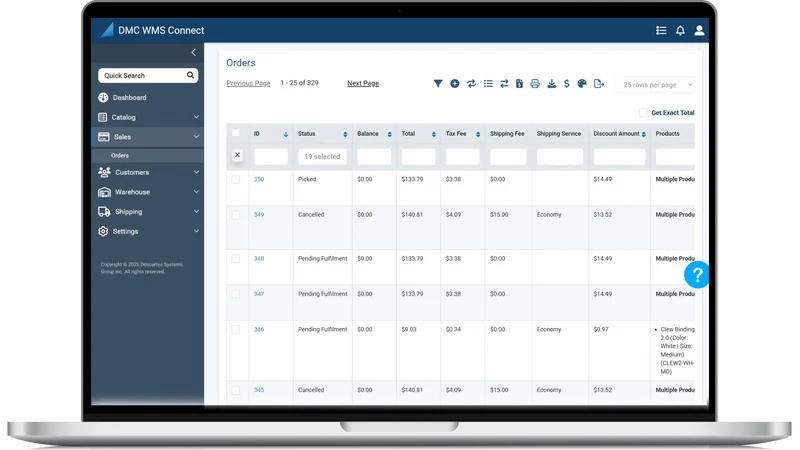This screenshot has height=450, width=800.
Task: Check the box for order 348
Action: pos(236,259)
